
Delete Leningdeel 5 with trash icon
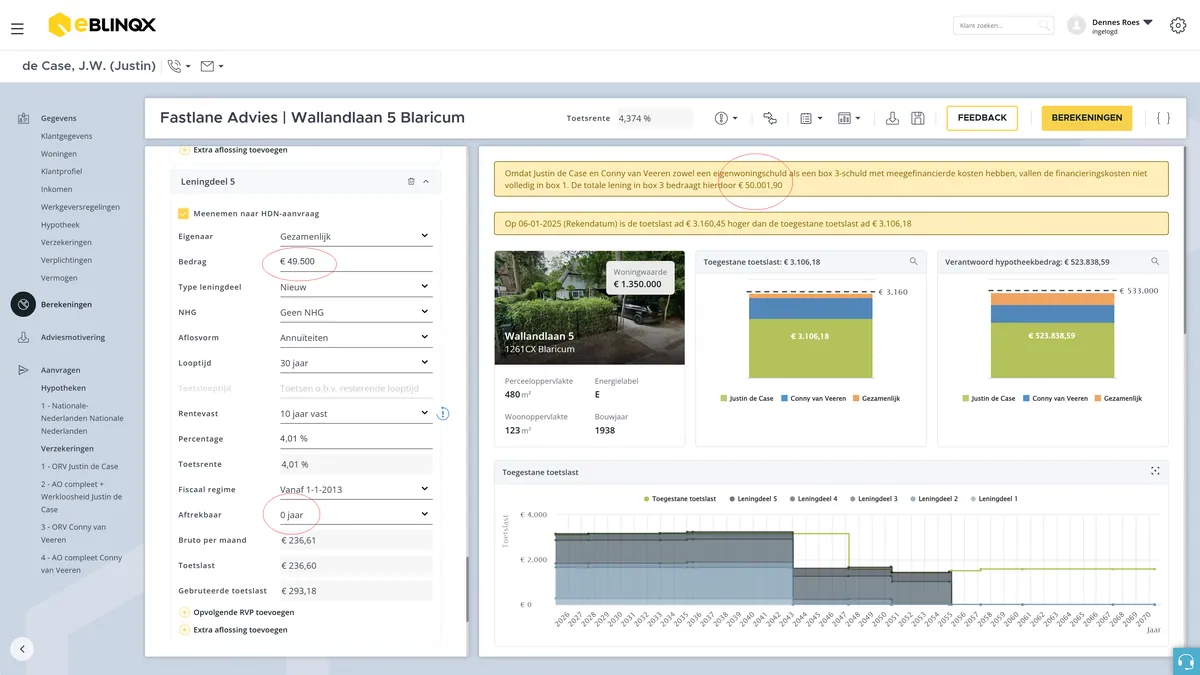click(x=410, y=182)
